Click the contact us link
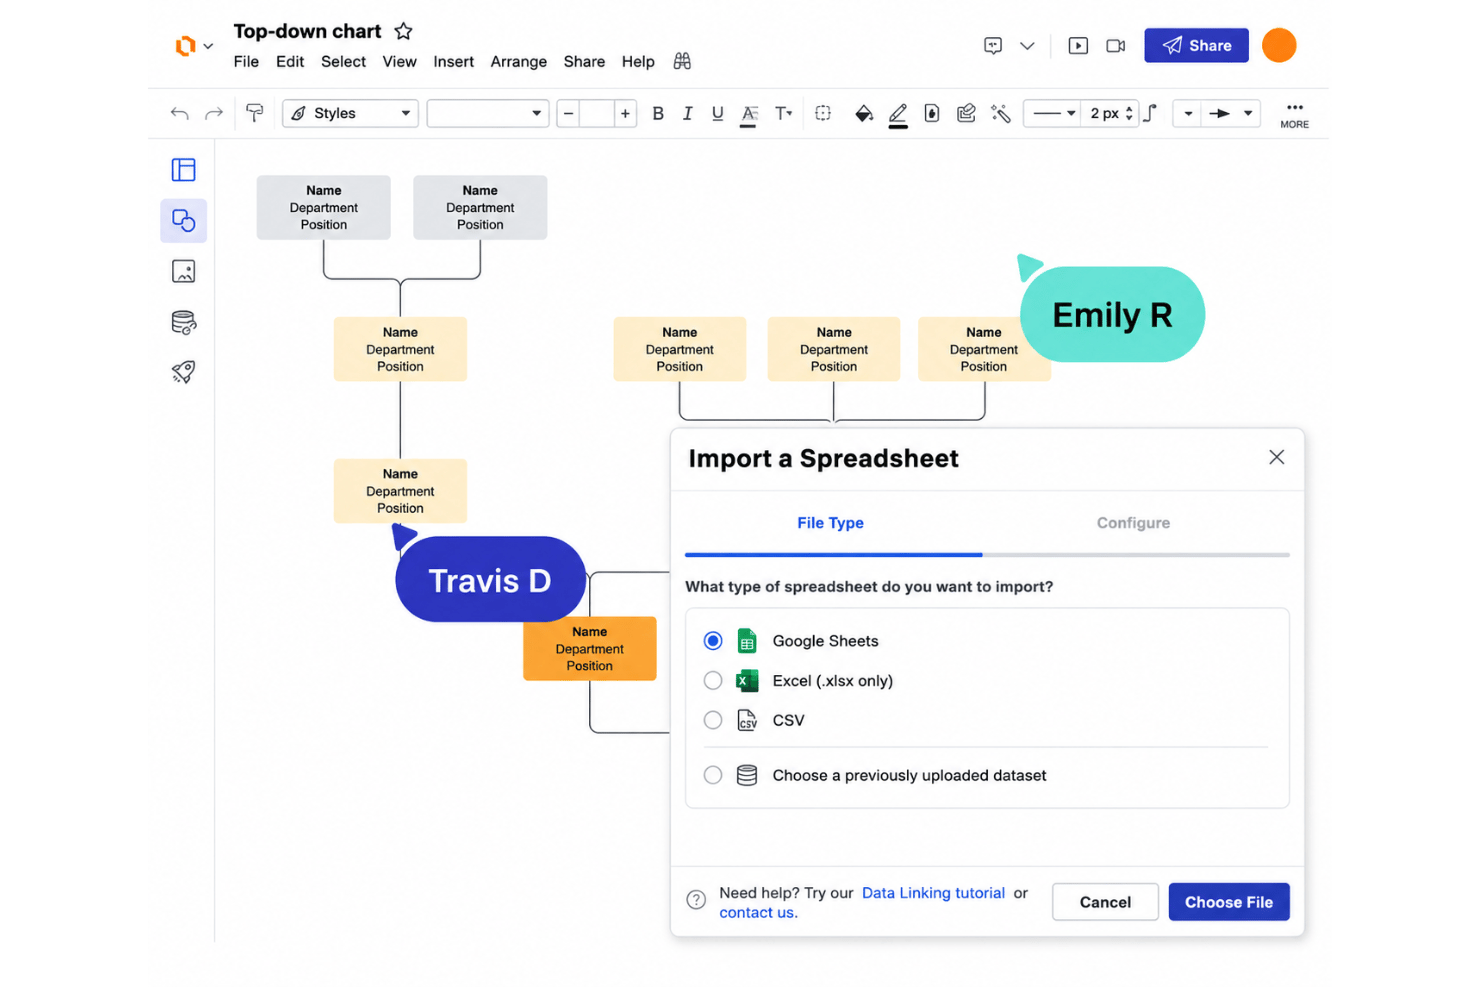 point(758,912)
